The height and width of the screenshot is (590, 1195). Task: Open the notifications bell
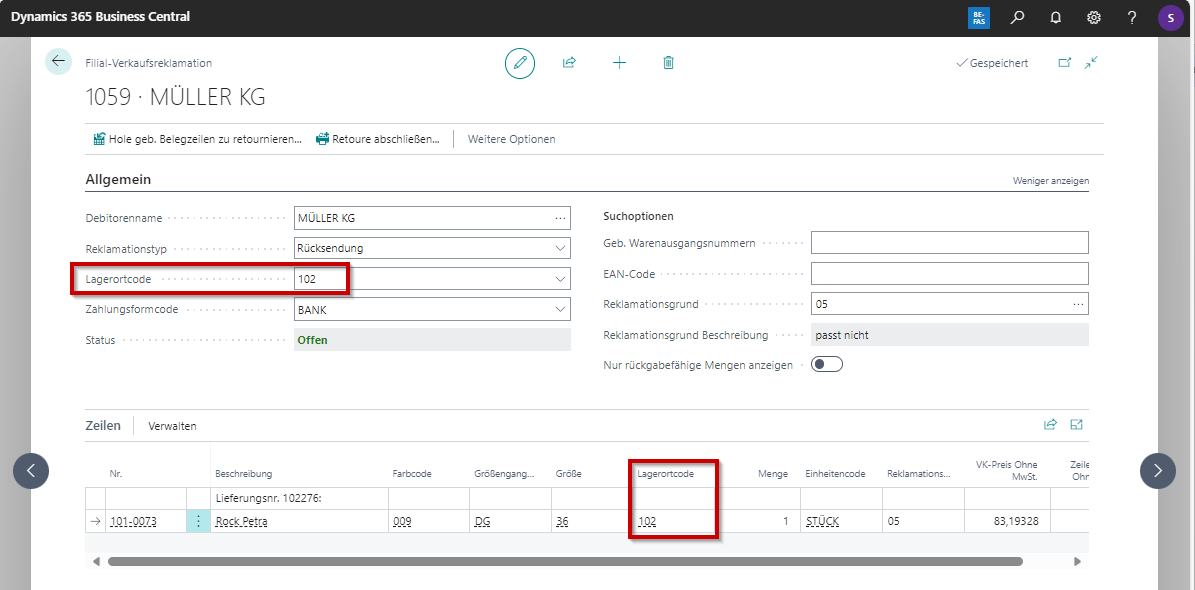[x=1055, y=18]
